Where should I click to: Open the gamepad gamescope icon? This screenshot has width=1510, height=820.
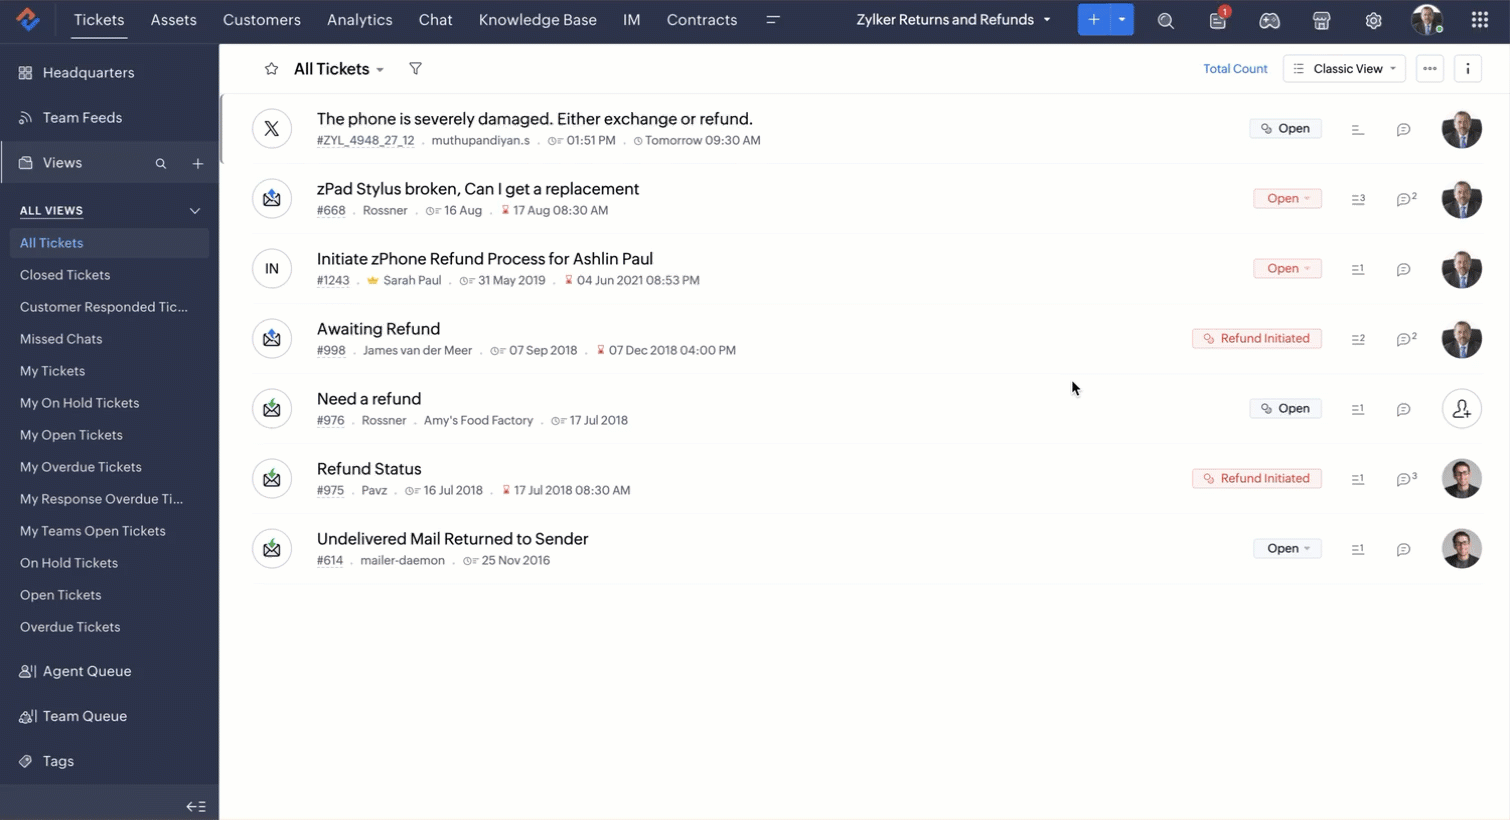tap(1269, 20)
